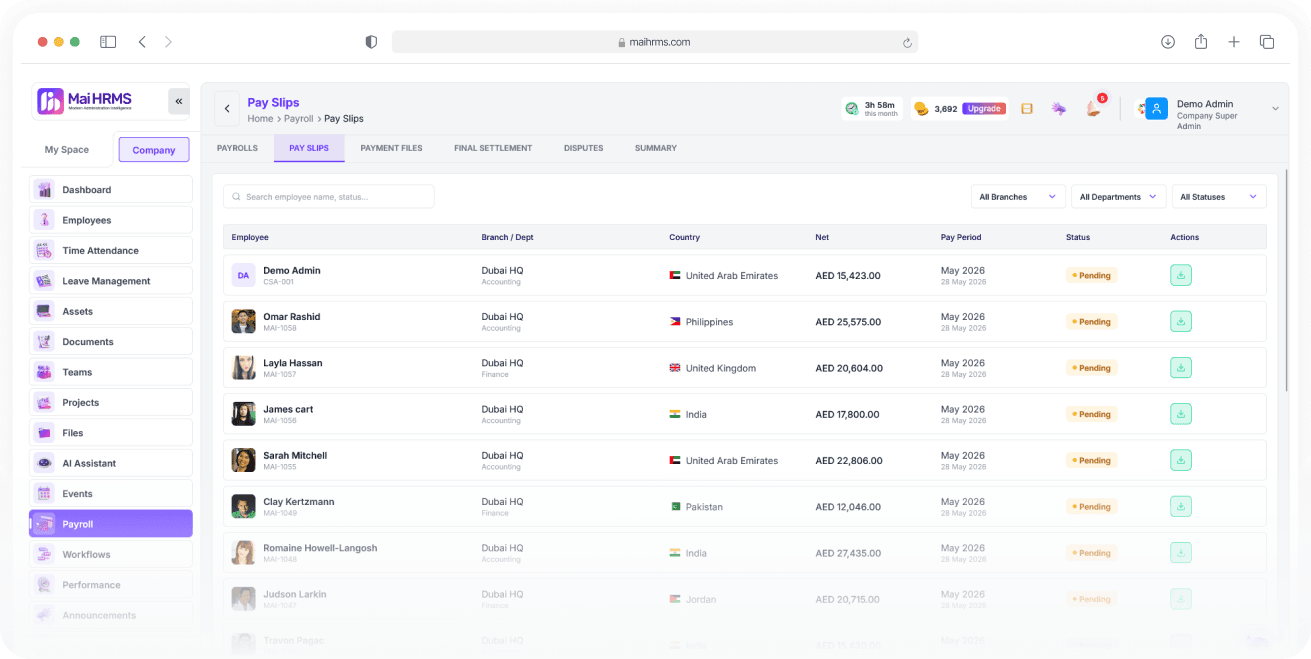Click the coins balance 3,692
The height and width of the screenshot is (659, 1311).
click(936, 108)
